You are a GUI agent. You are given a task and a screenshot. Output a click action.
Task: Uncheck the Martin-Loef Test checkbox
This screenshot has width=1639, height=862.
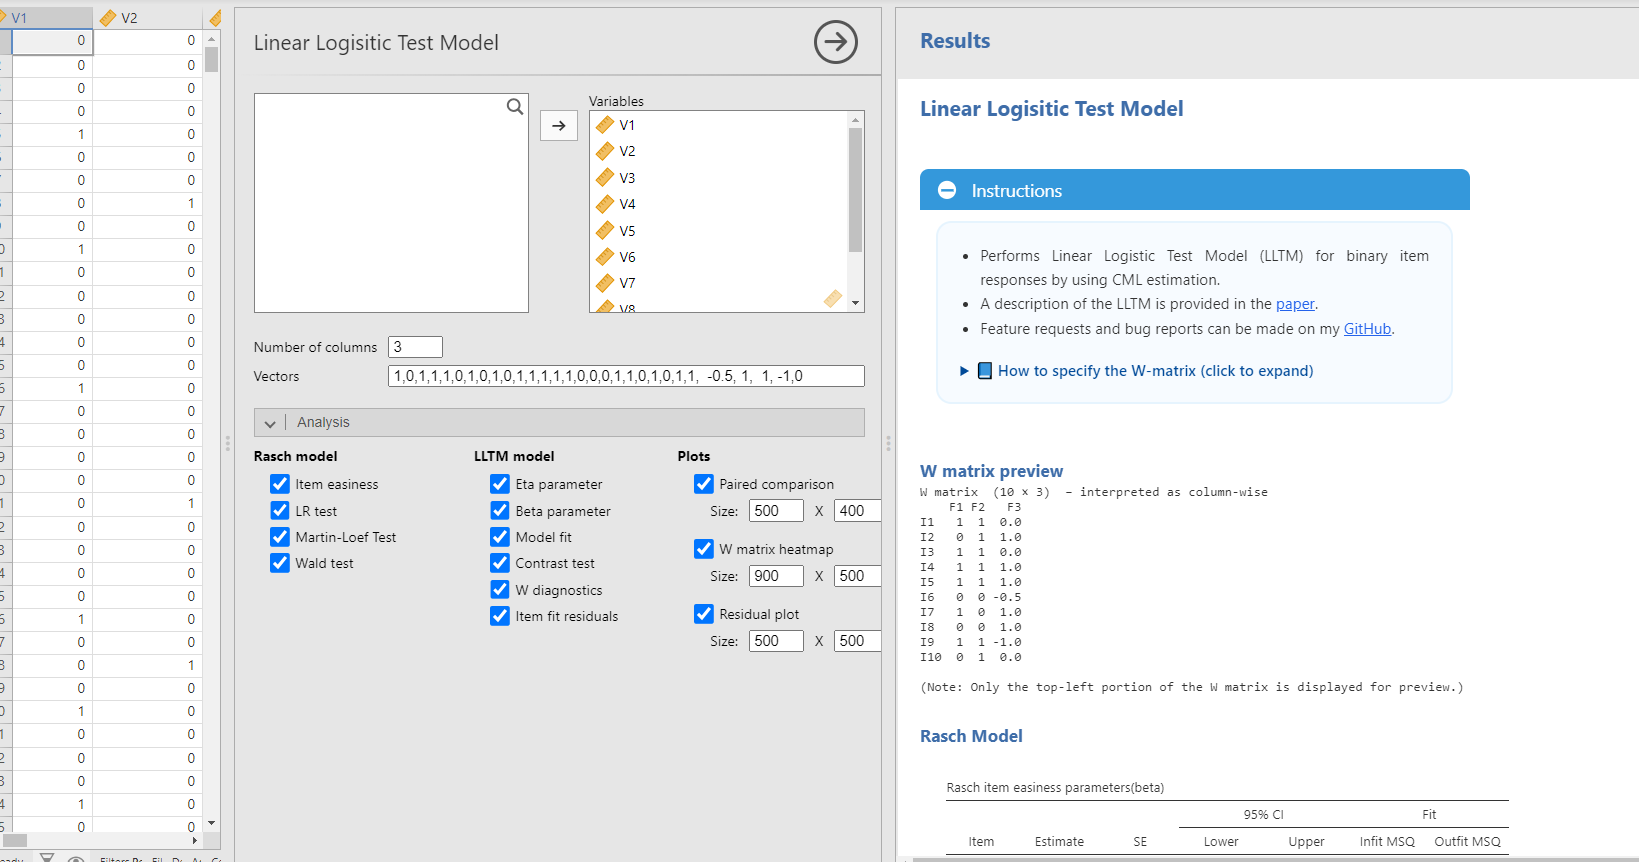pyautogui.click(x=280, y=537)
